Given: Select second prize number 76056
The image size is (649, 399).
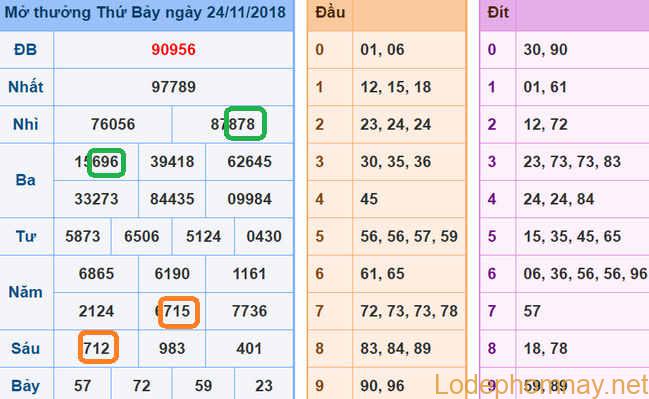Looking at the screenshot, I should pyautogui.click(x=113, y=124).
